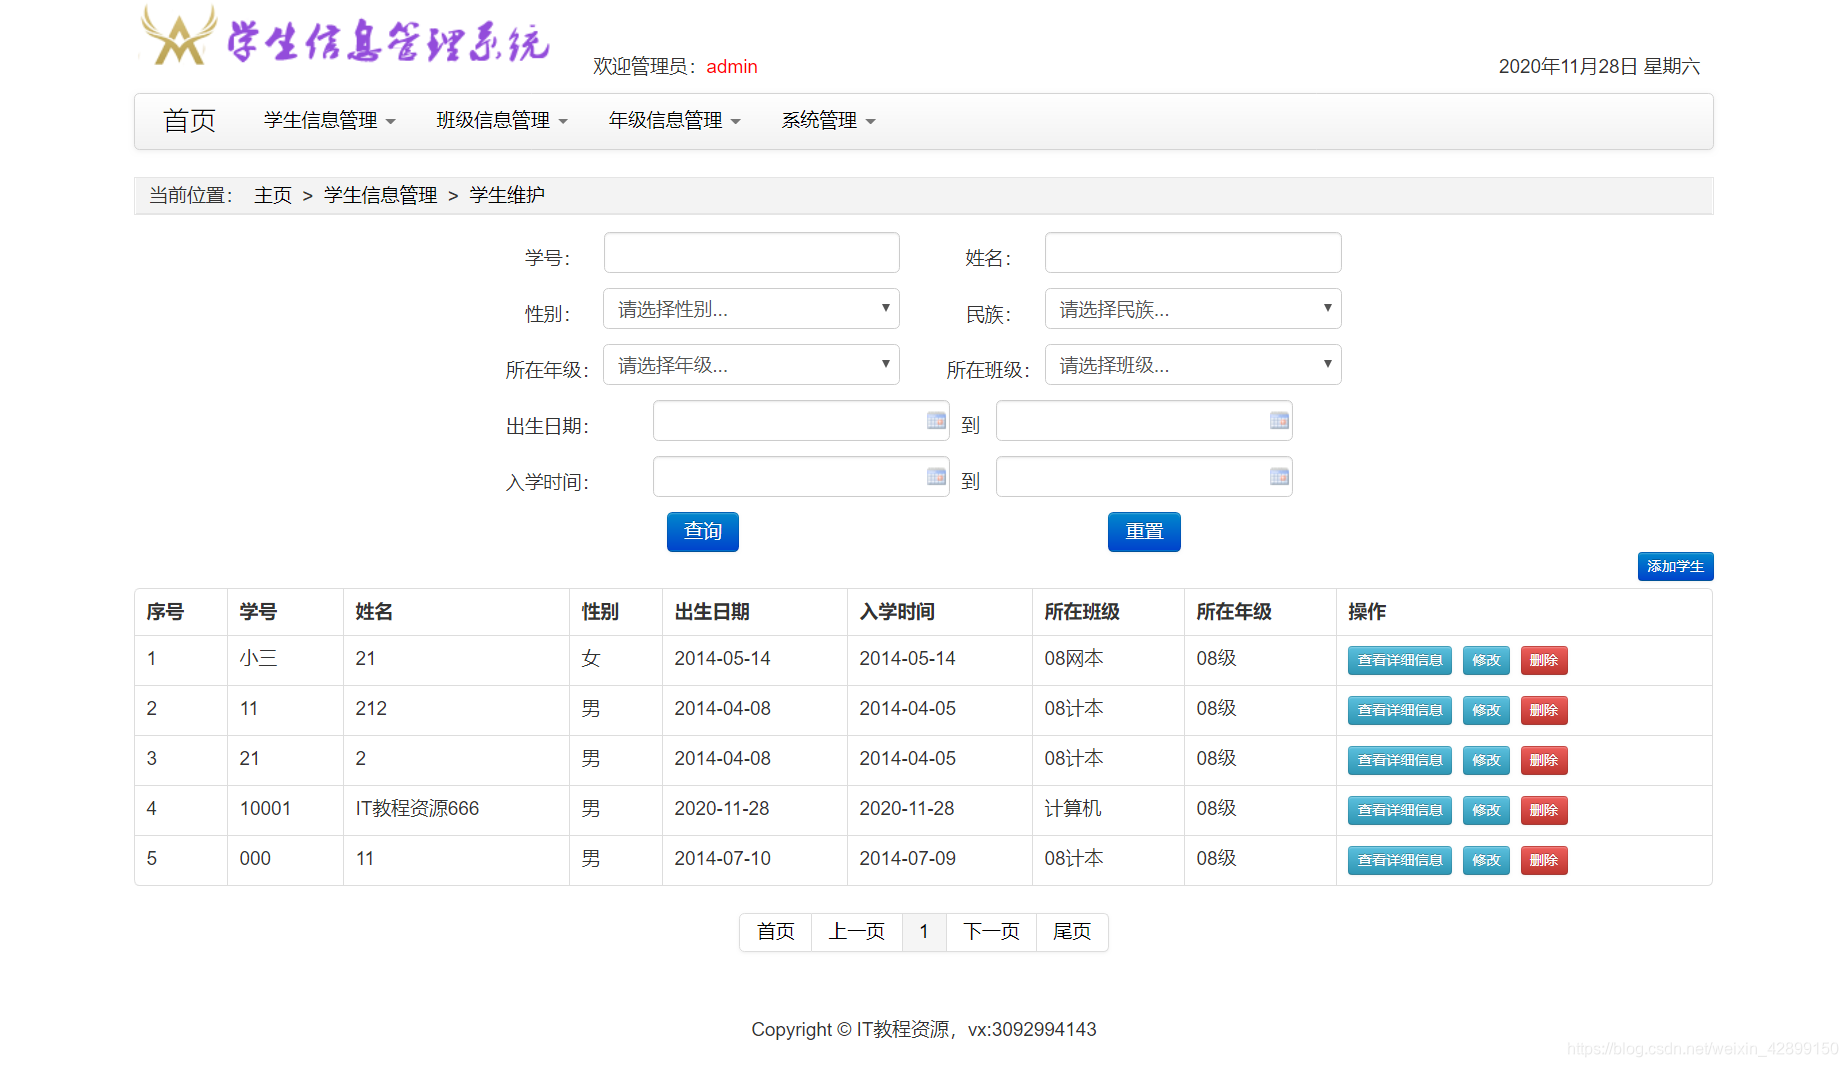This screenshot has height=1067, width=1848.
Task: Click 修改 for student named 212
Action: [1486, 710]
